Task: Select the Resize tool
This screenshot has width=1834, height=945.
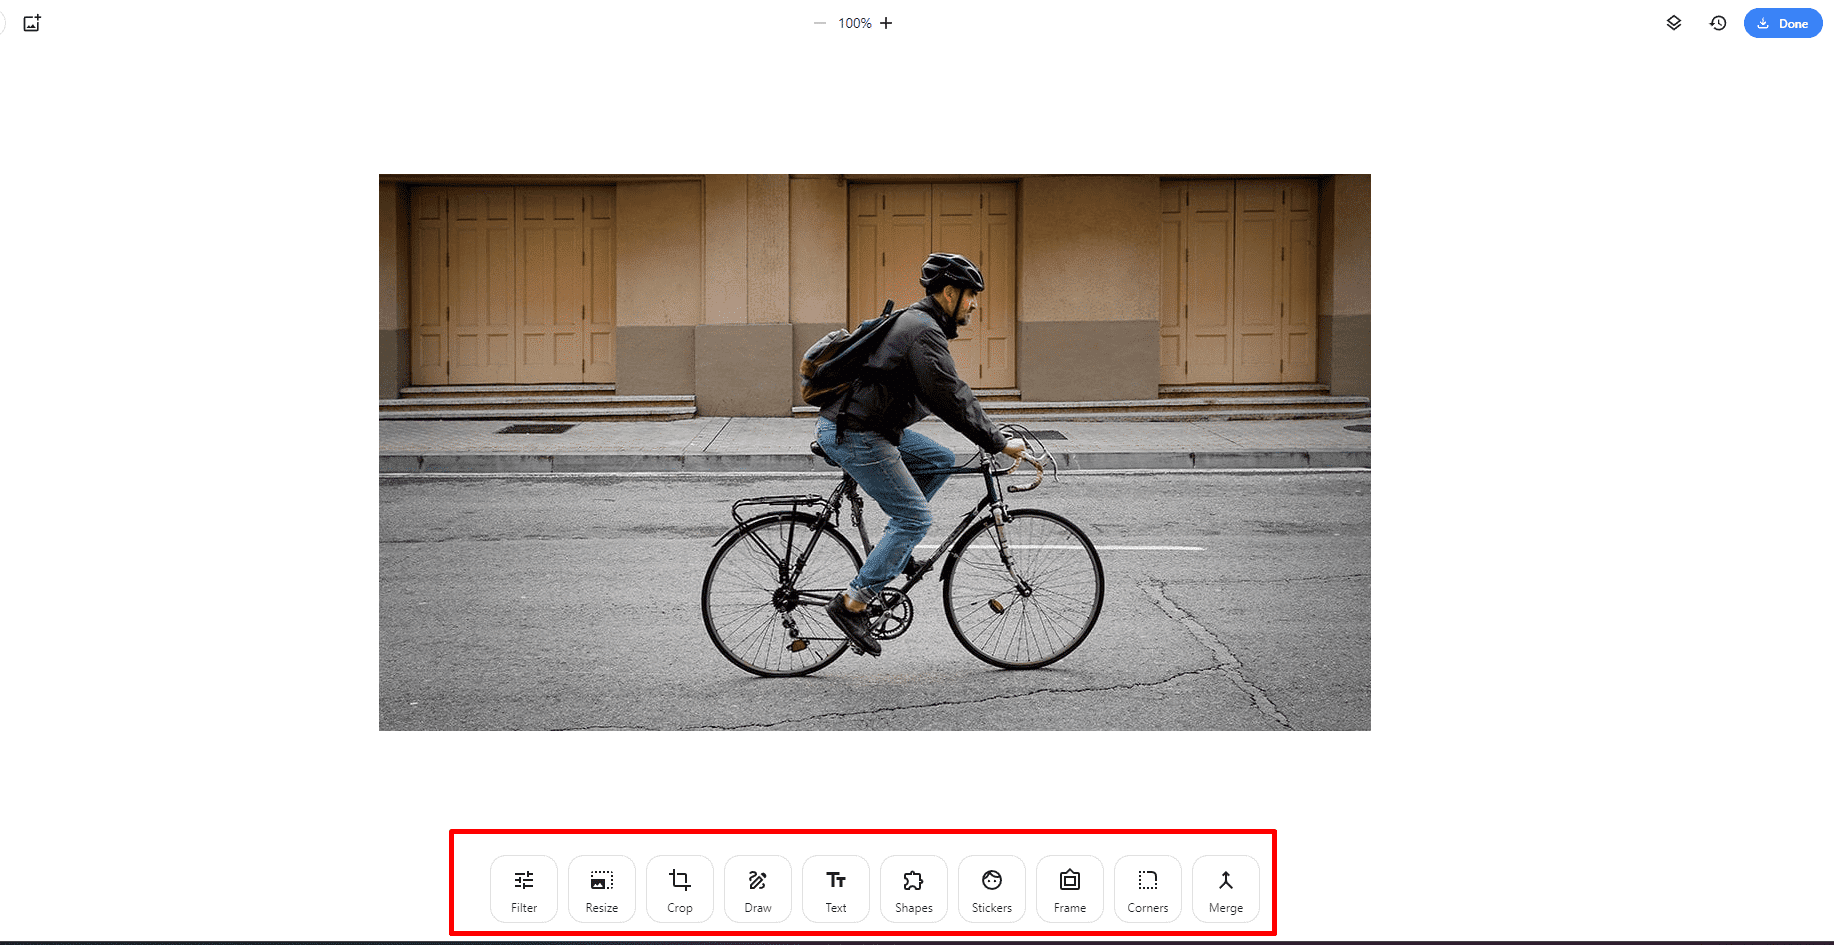Action: point(602,888)
